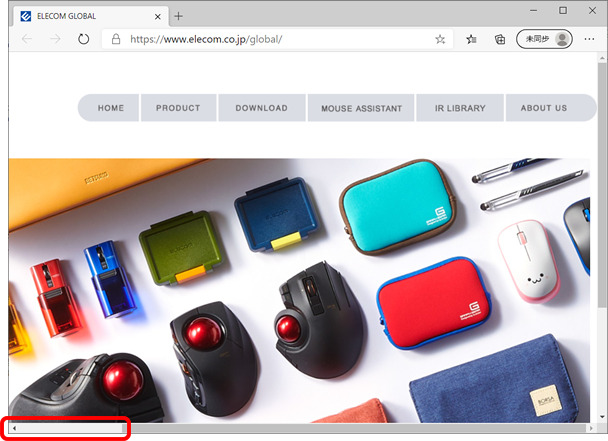Screen dimensions: 608x441
Task: Click the address bar URL field
Action: [277, 39]
